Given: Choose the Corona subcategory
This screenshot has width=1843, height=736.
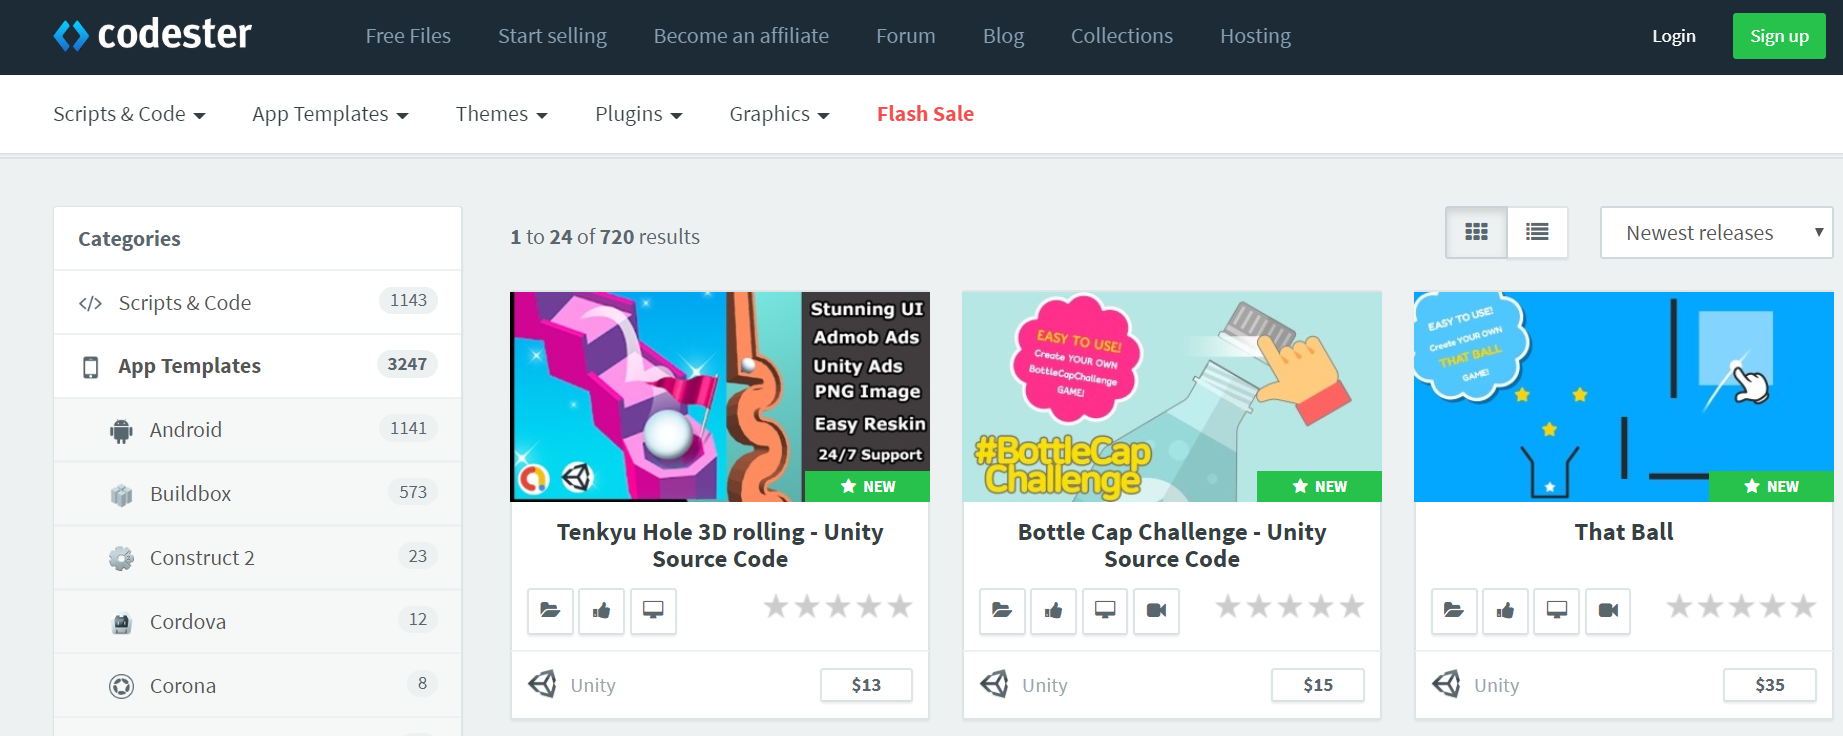Looking at the screenshot, I should pyautogui.click(x=258, y=686).
